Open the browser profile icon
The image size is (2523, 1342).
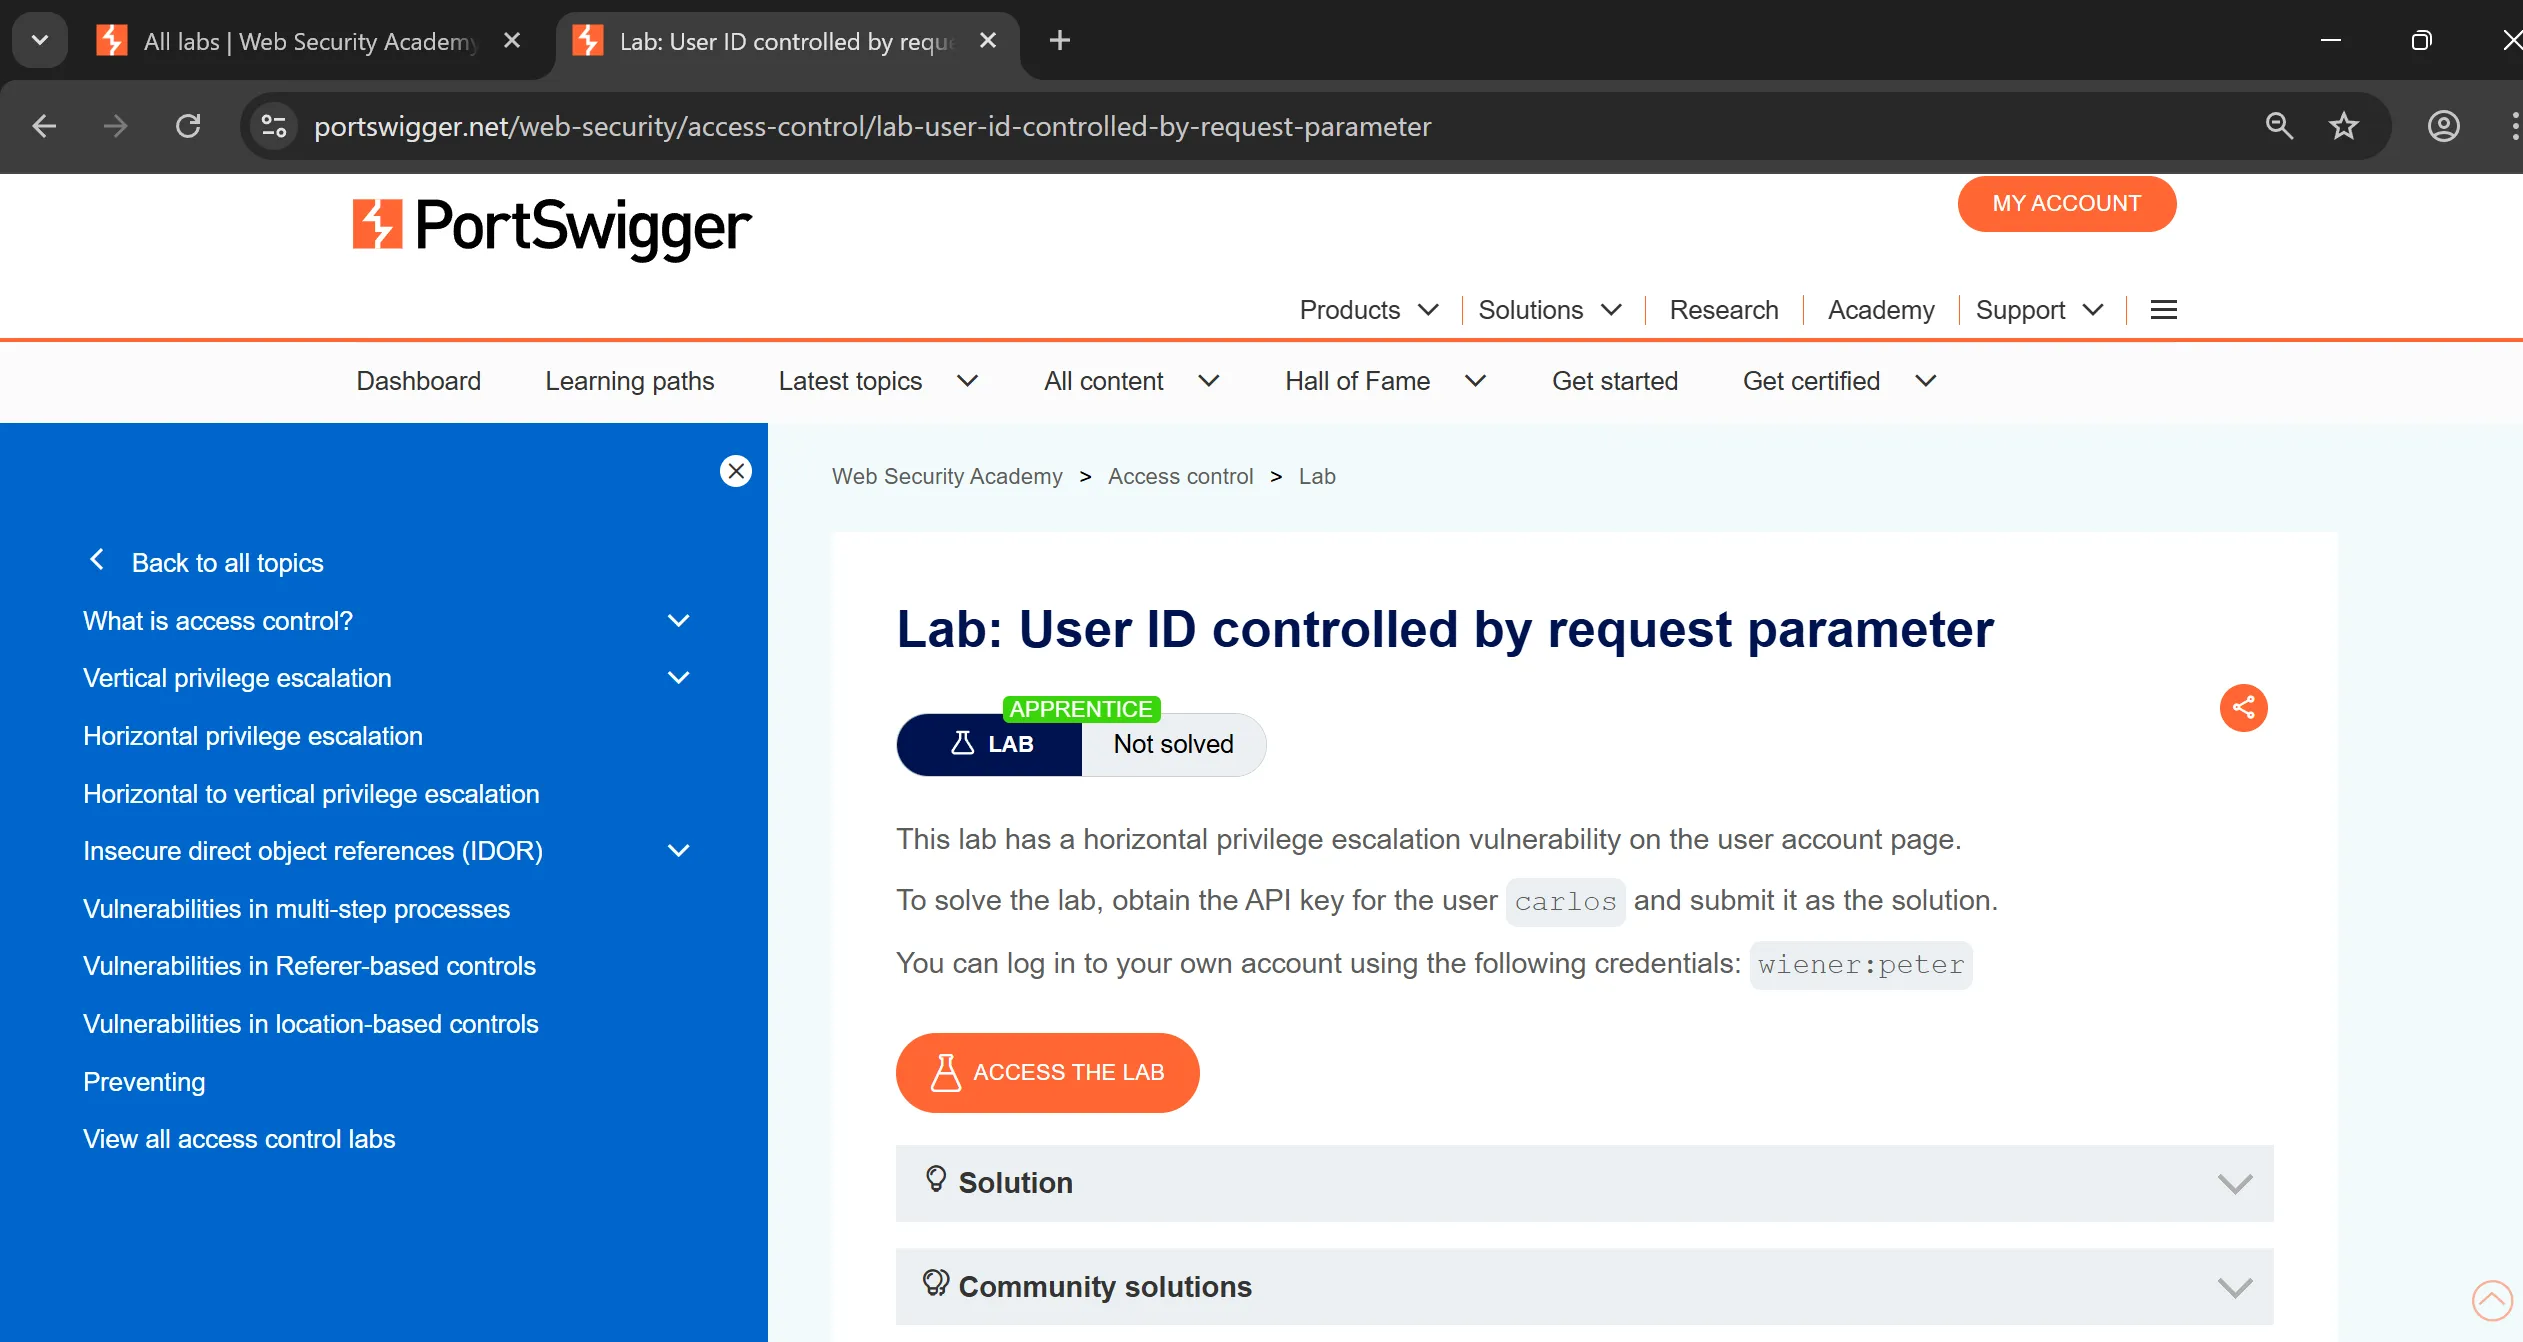pos(2443,126)
